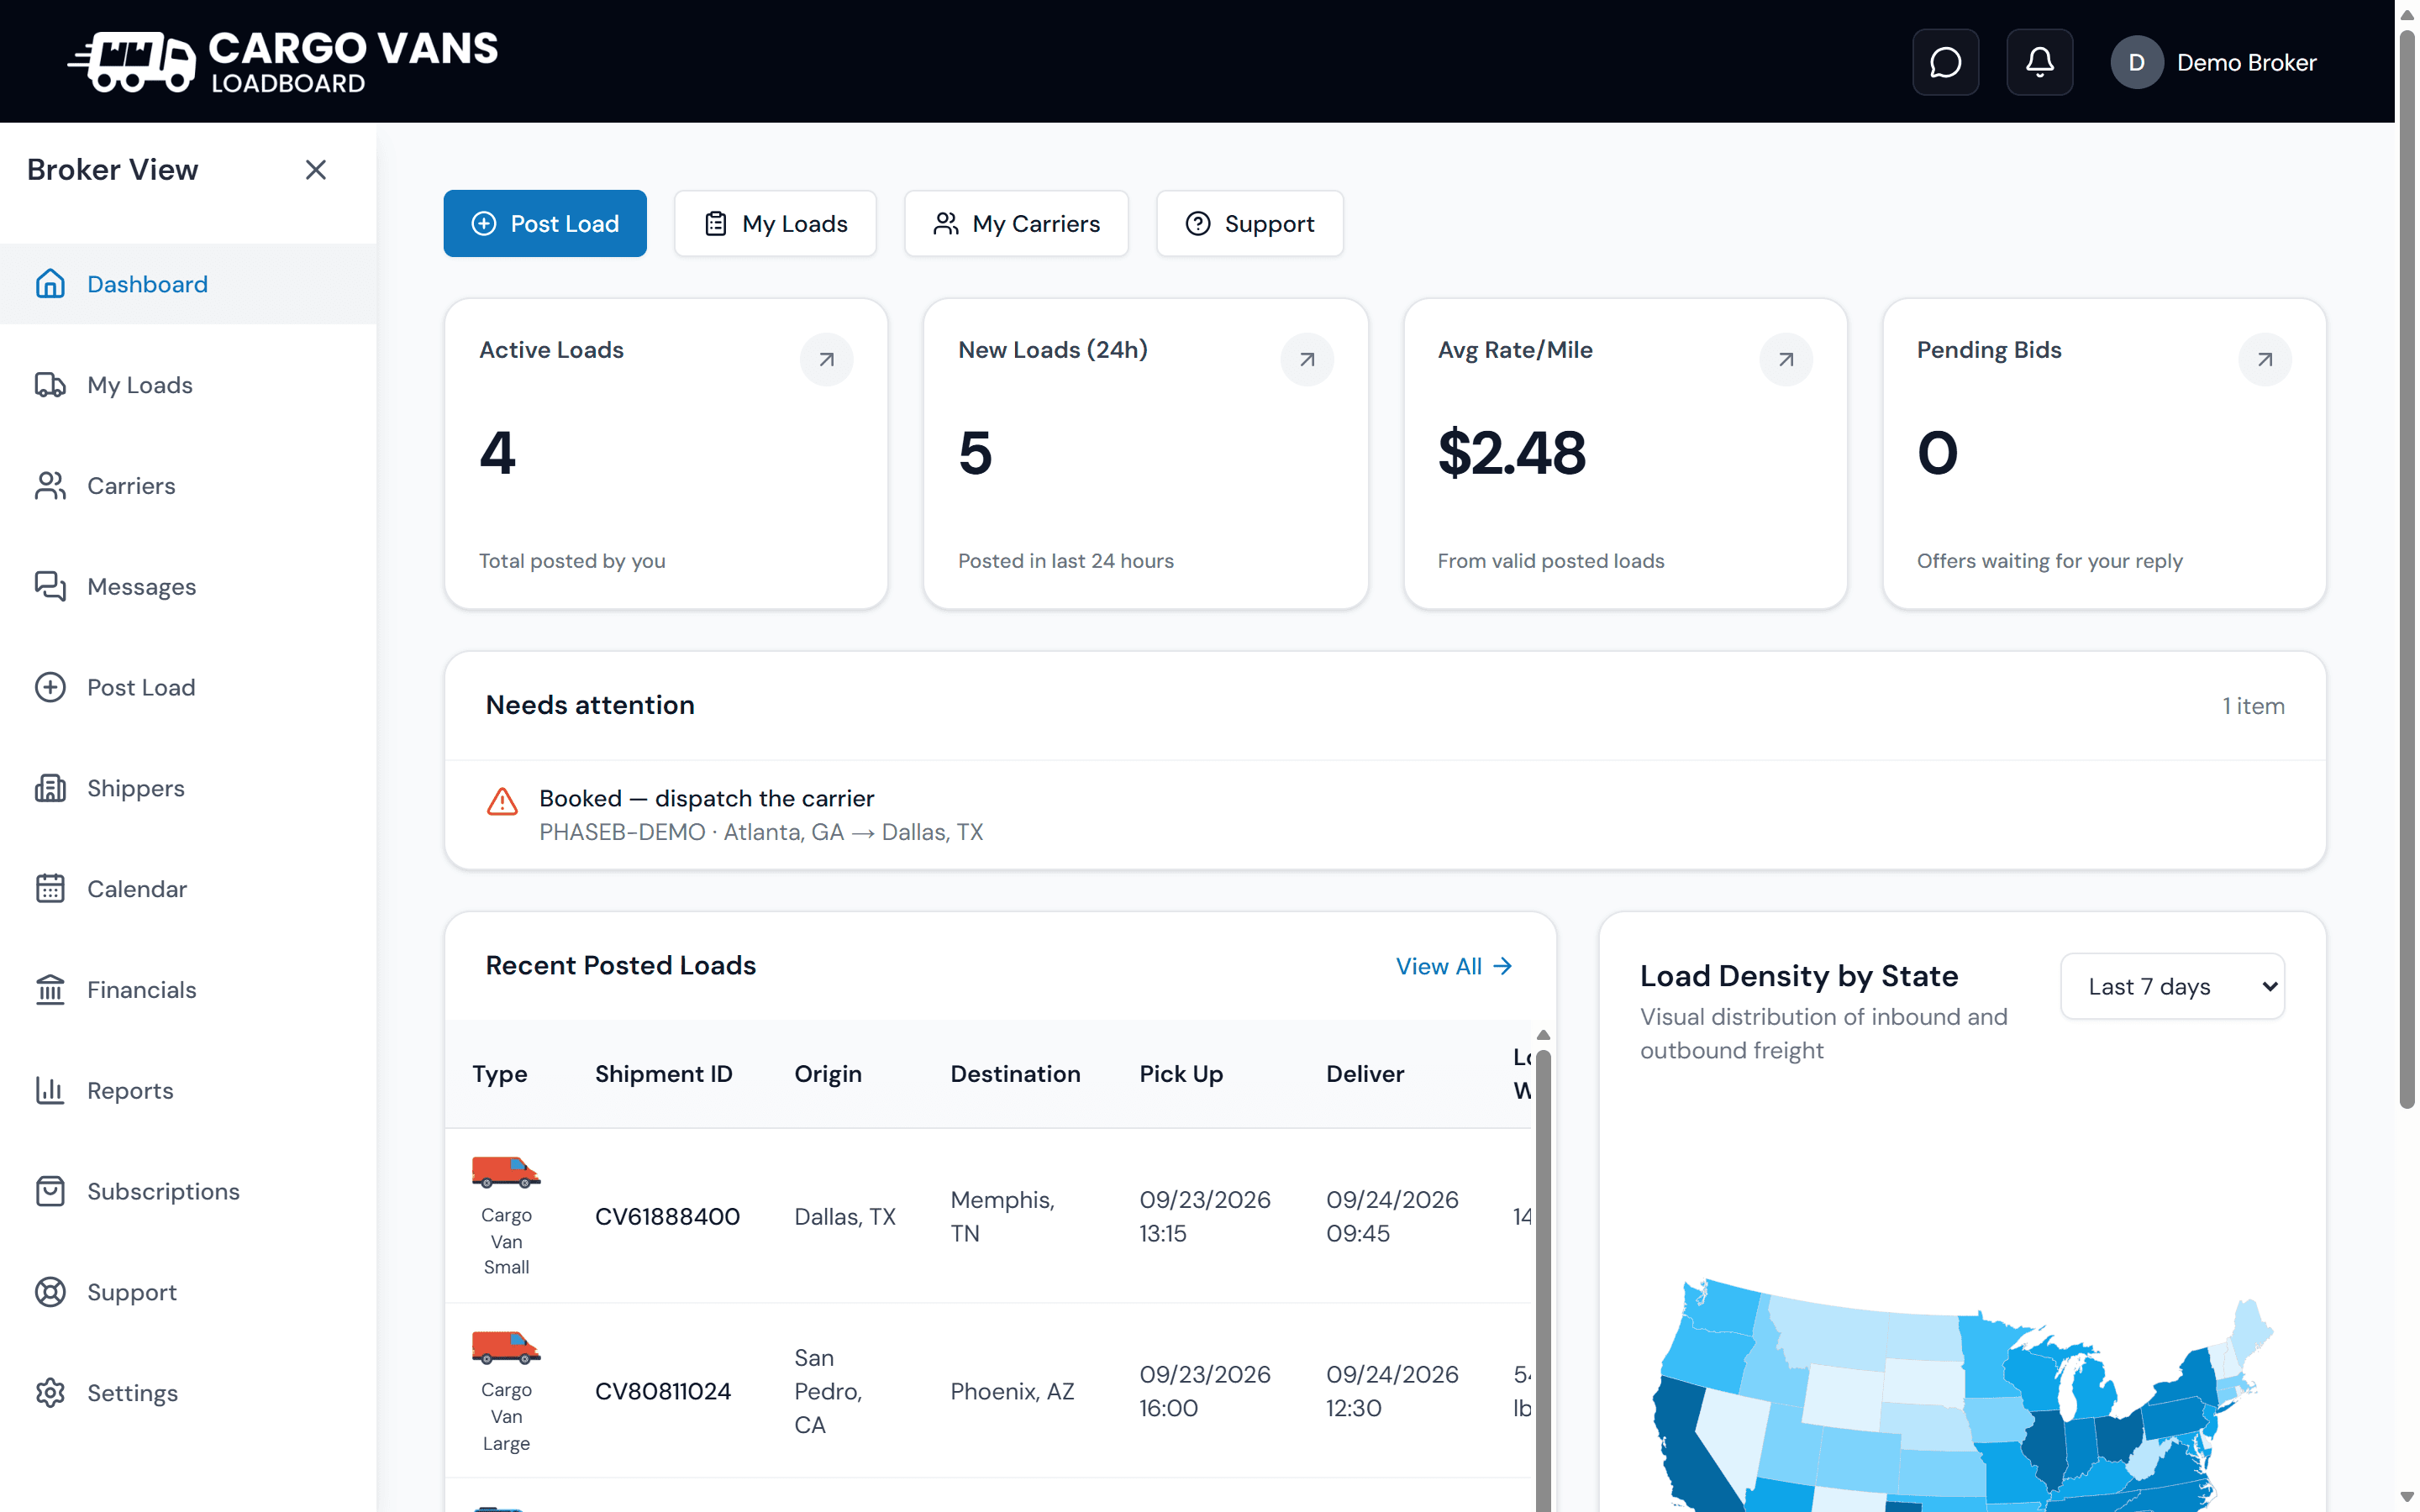Click the Support top button
The height and width of the screenshot is (1512, 2420).
tap(1249, 224)
